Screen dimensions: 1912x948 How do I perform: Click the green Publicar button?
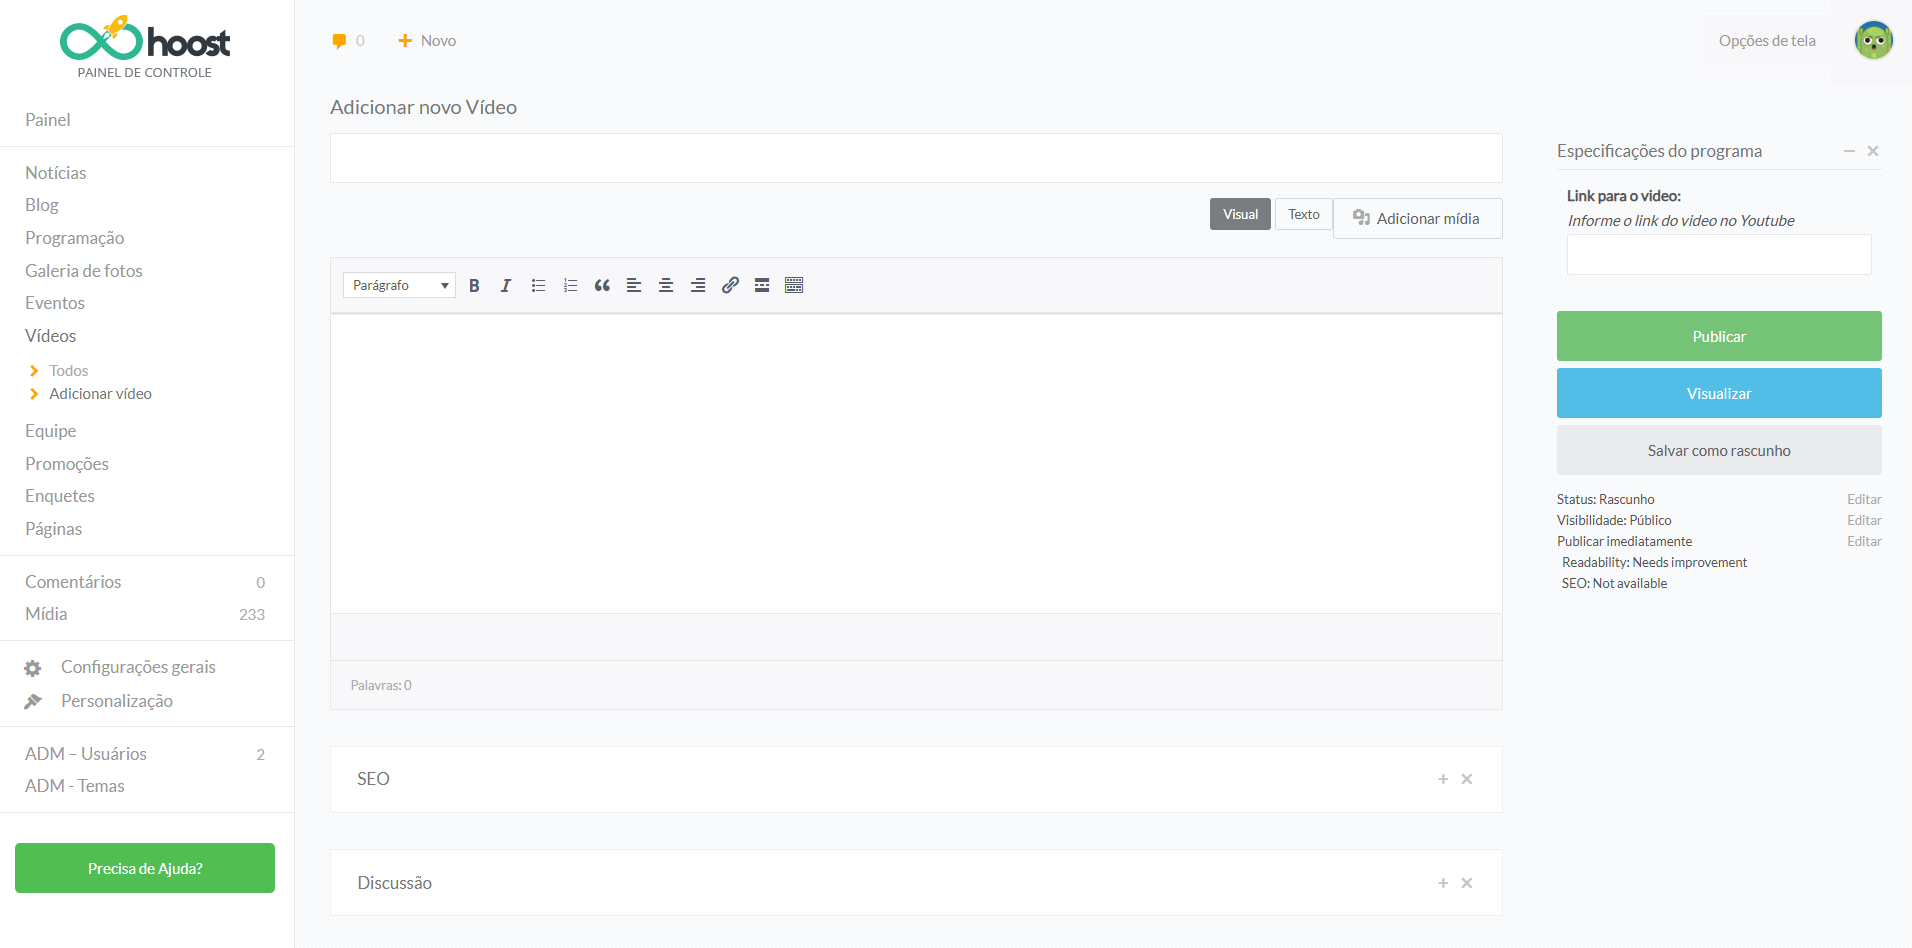1718,336
